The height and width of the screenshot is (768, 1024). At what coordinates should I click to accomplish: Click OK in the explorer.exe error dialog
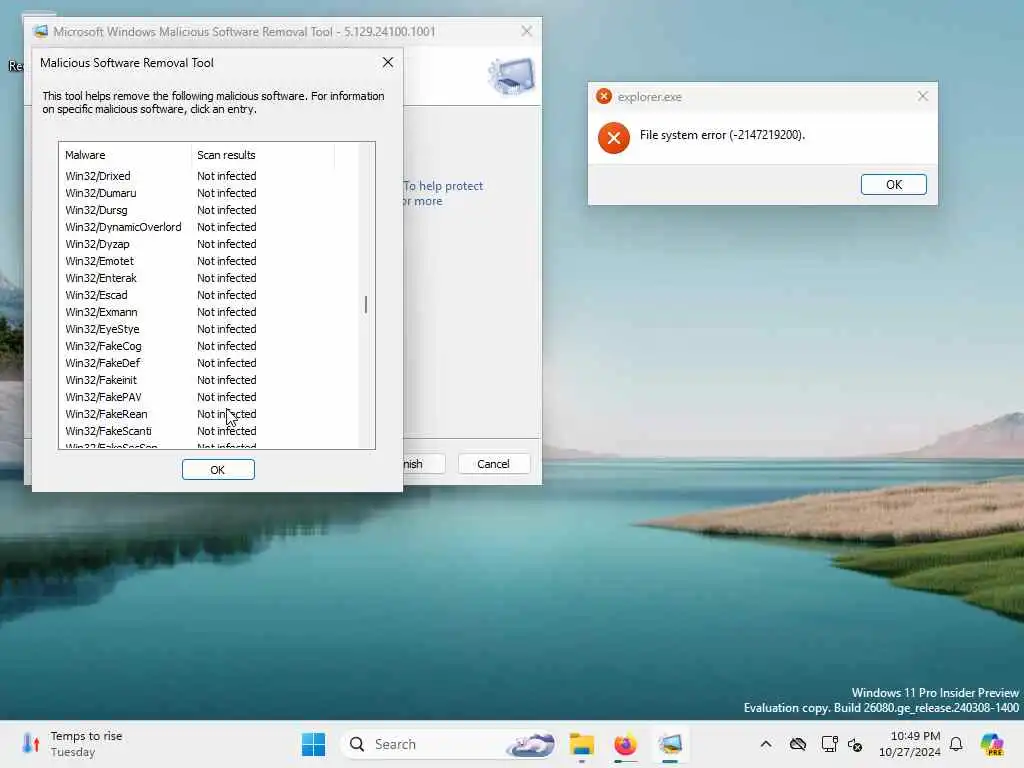click(x=893, y=185)
